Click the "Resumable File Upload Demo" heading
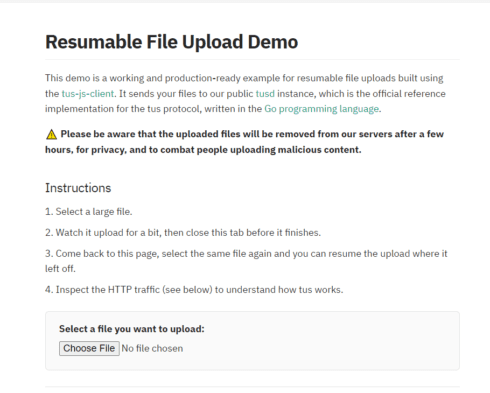 pos(171,42)
